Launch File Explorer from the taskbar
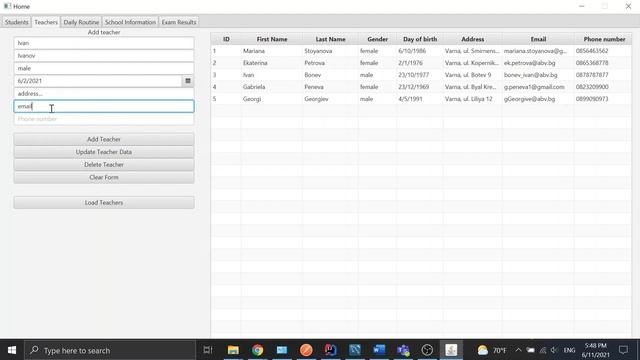640x360 pixels. tap(233, 350)
